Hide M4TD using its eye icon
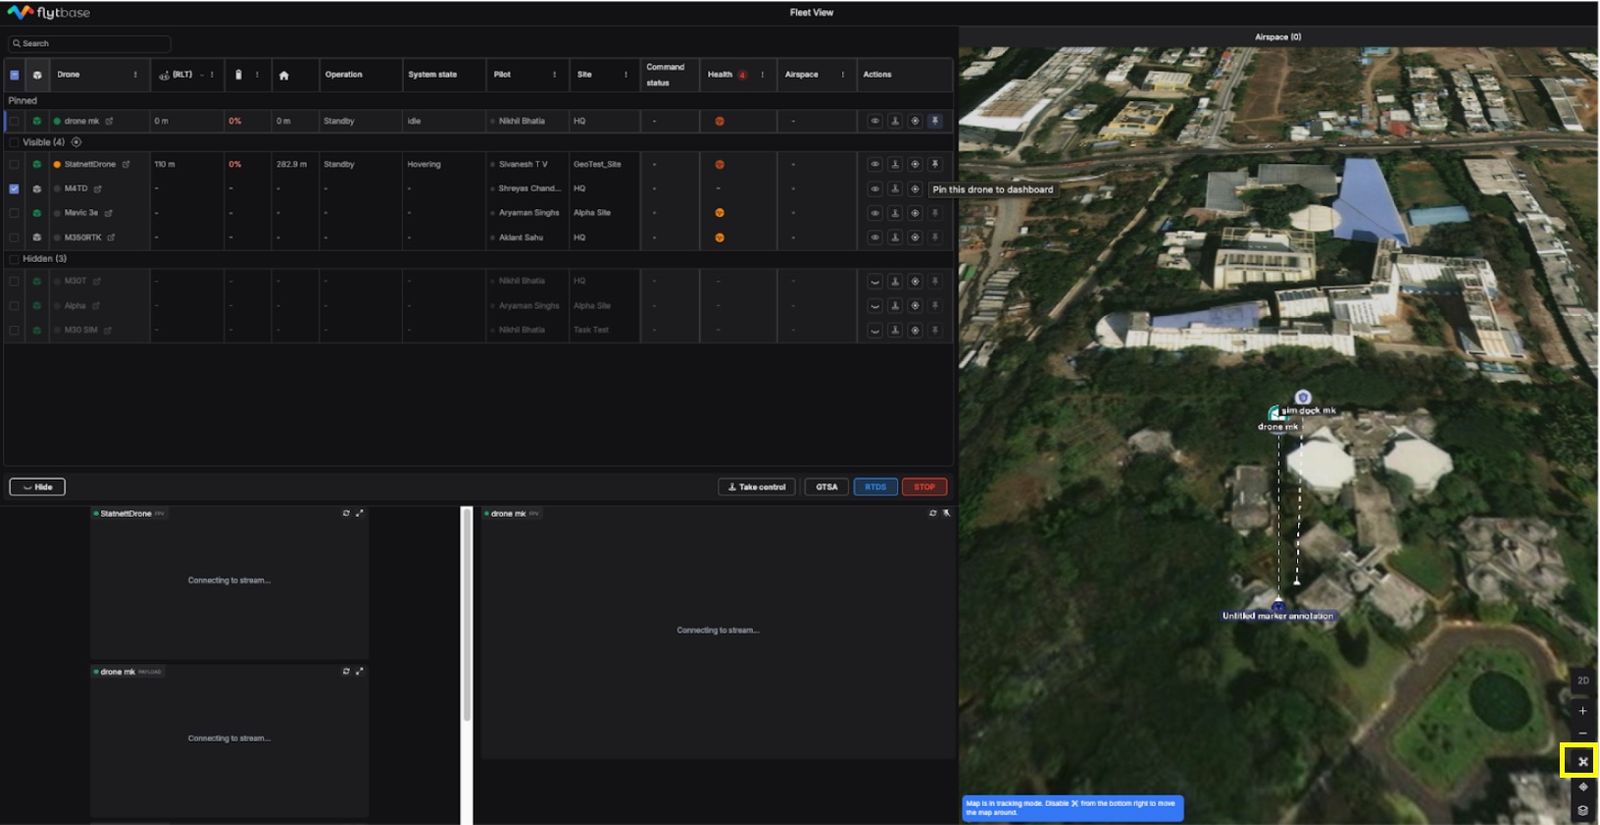This screenshot has height=825, width=1600. pos(875,189)
